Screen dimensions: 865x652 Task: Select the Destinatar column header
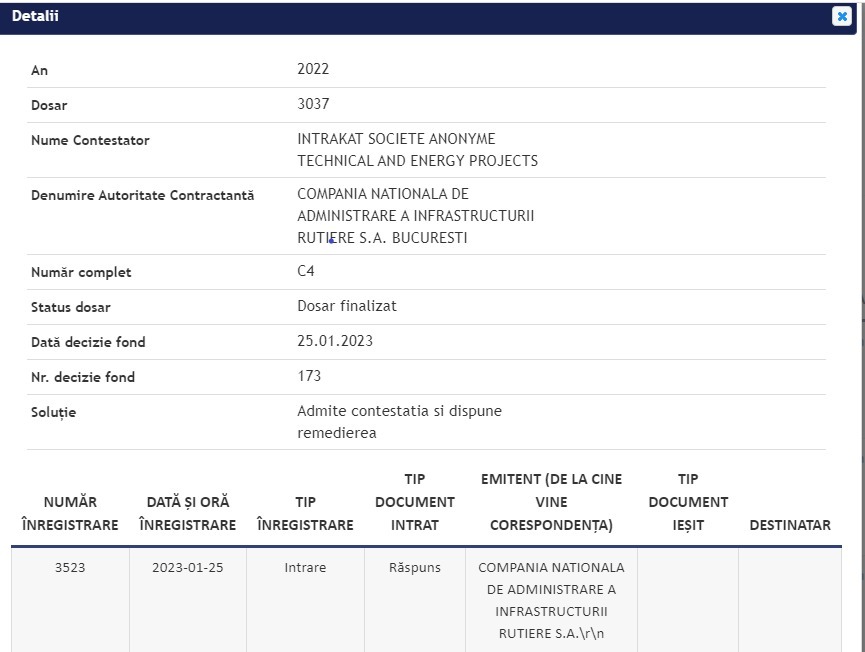(x=790, y=525)
